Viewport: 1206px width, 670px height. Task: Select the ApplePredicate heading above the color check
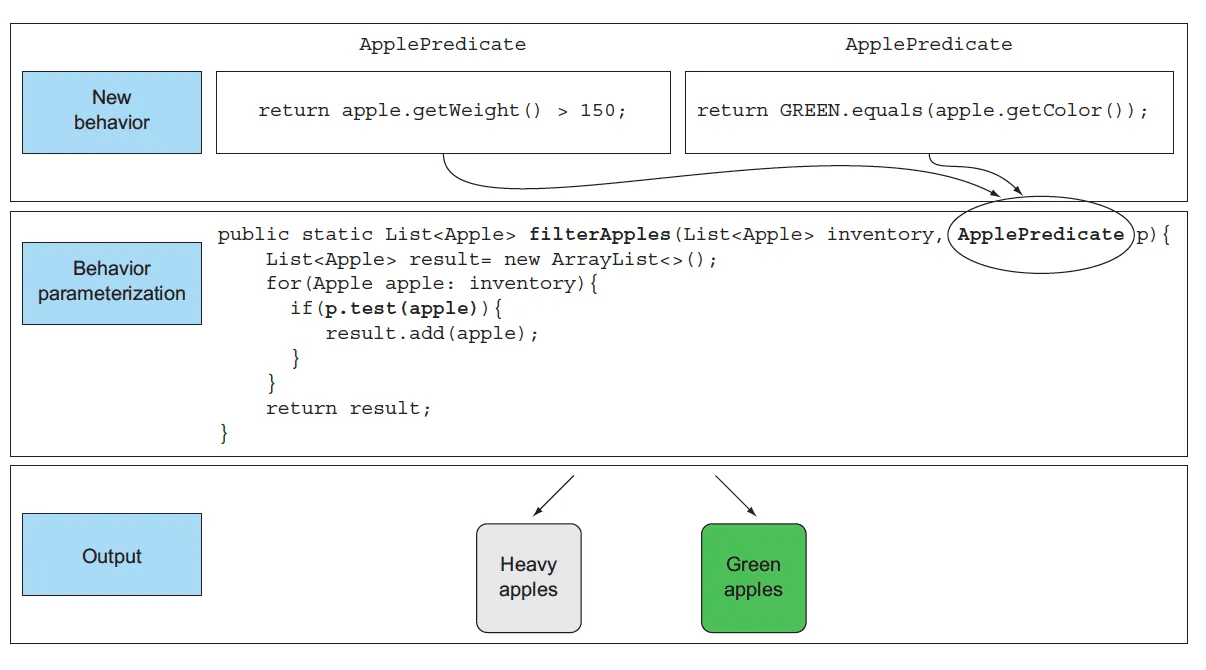(928, 44)
